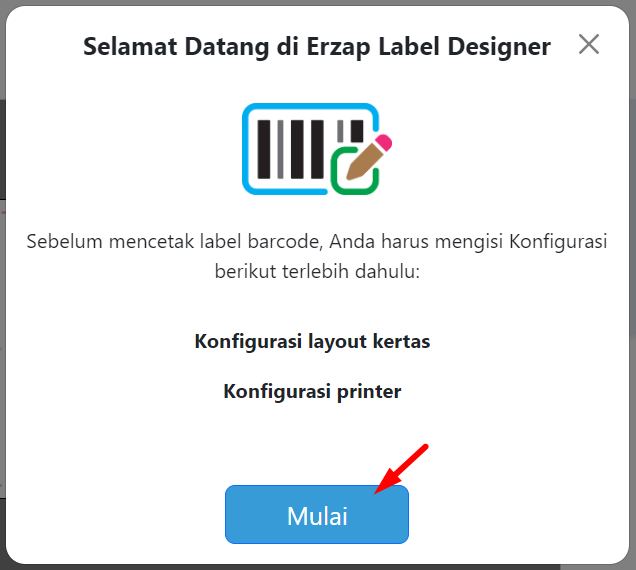Click the gray strip above the dialog
Viewport: 636px width, 570px height.
click(318, 2)
